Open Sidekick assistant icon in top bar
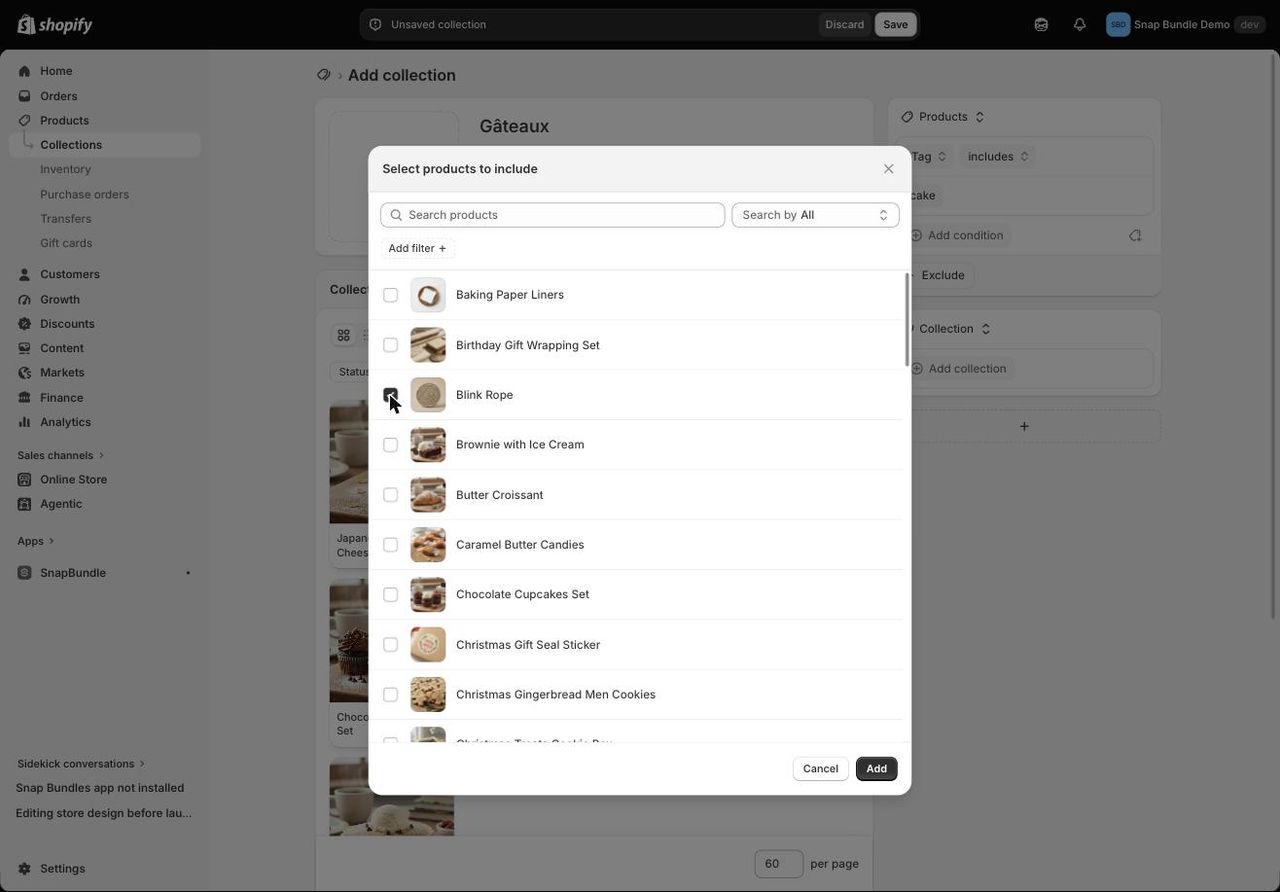The image size is (1280, 892). click(1041, 24)
